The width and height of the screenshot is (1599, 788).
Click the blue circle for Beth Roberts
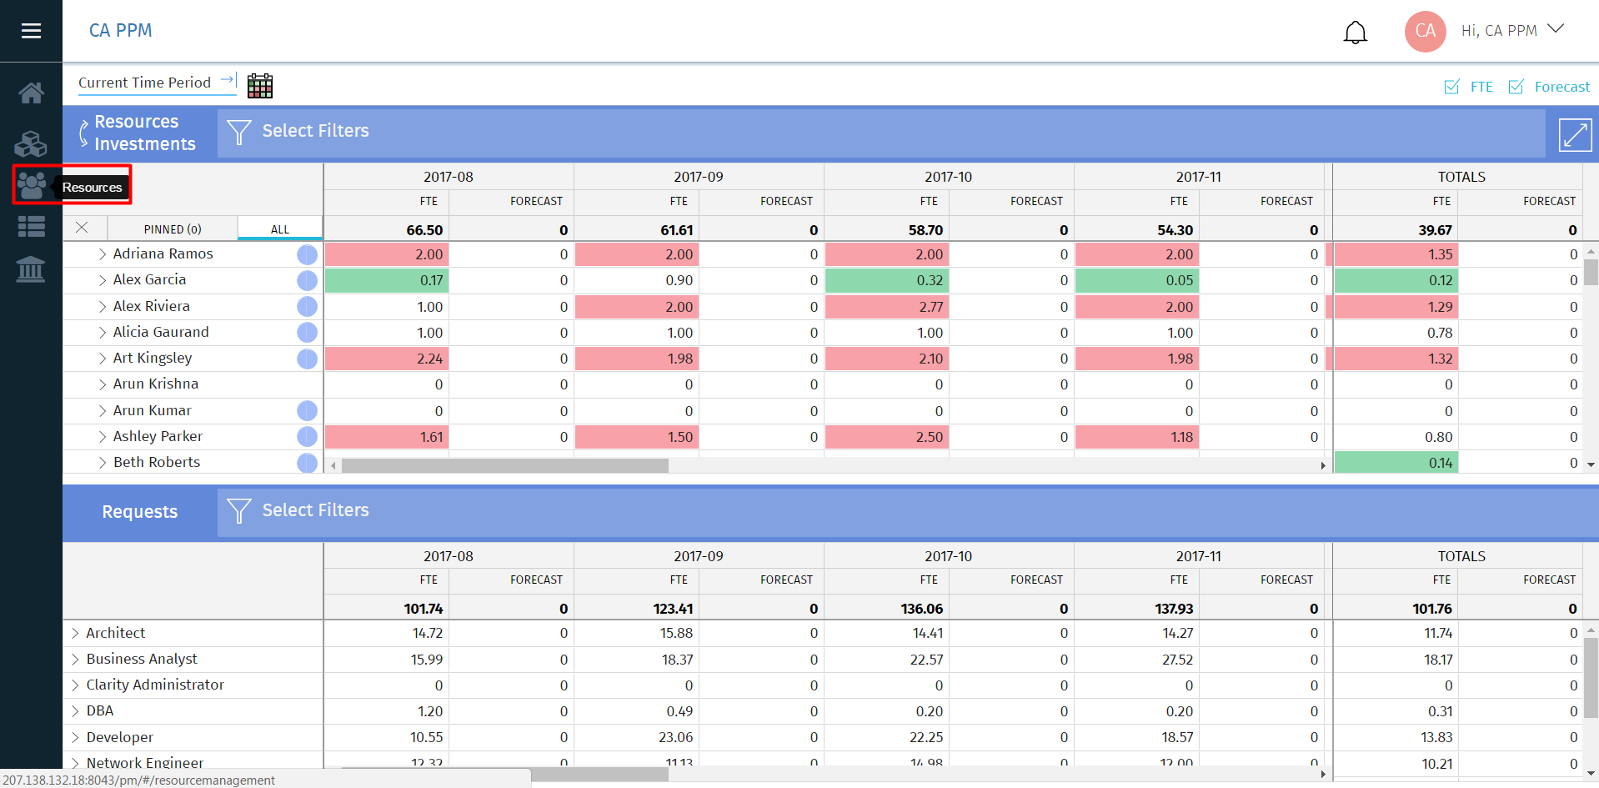[307, 463]
